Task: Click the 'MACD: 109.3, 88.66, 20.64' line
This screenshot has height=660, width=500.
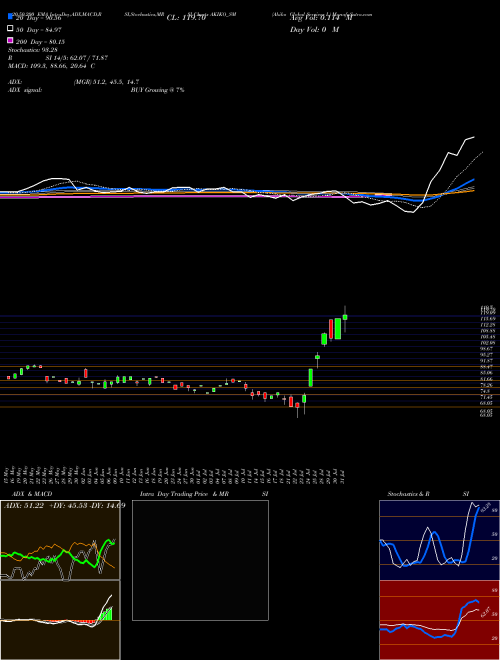Action: pos(49,66)
